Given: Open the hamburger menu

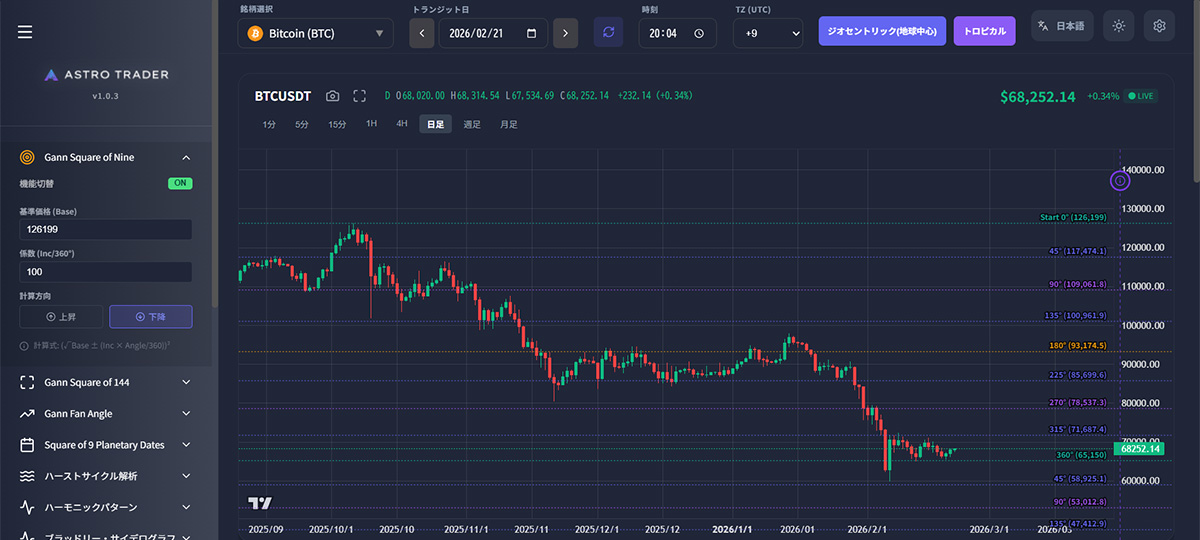Looking at the screenshot, I should coord(25,32).
